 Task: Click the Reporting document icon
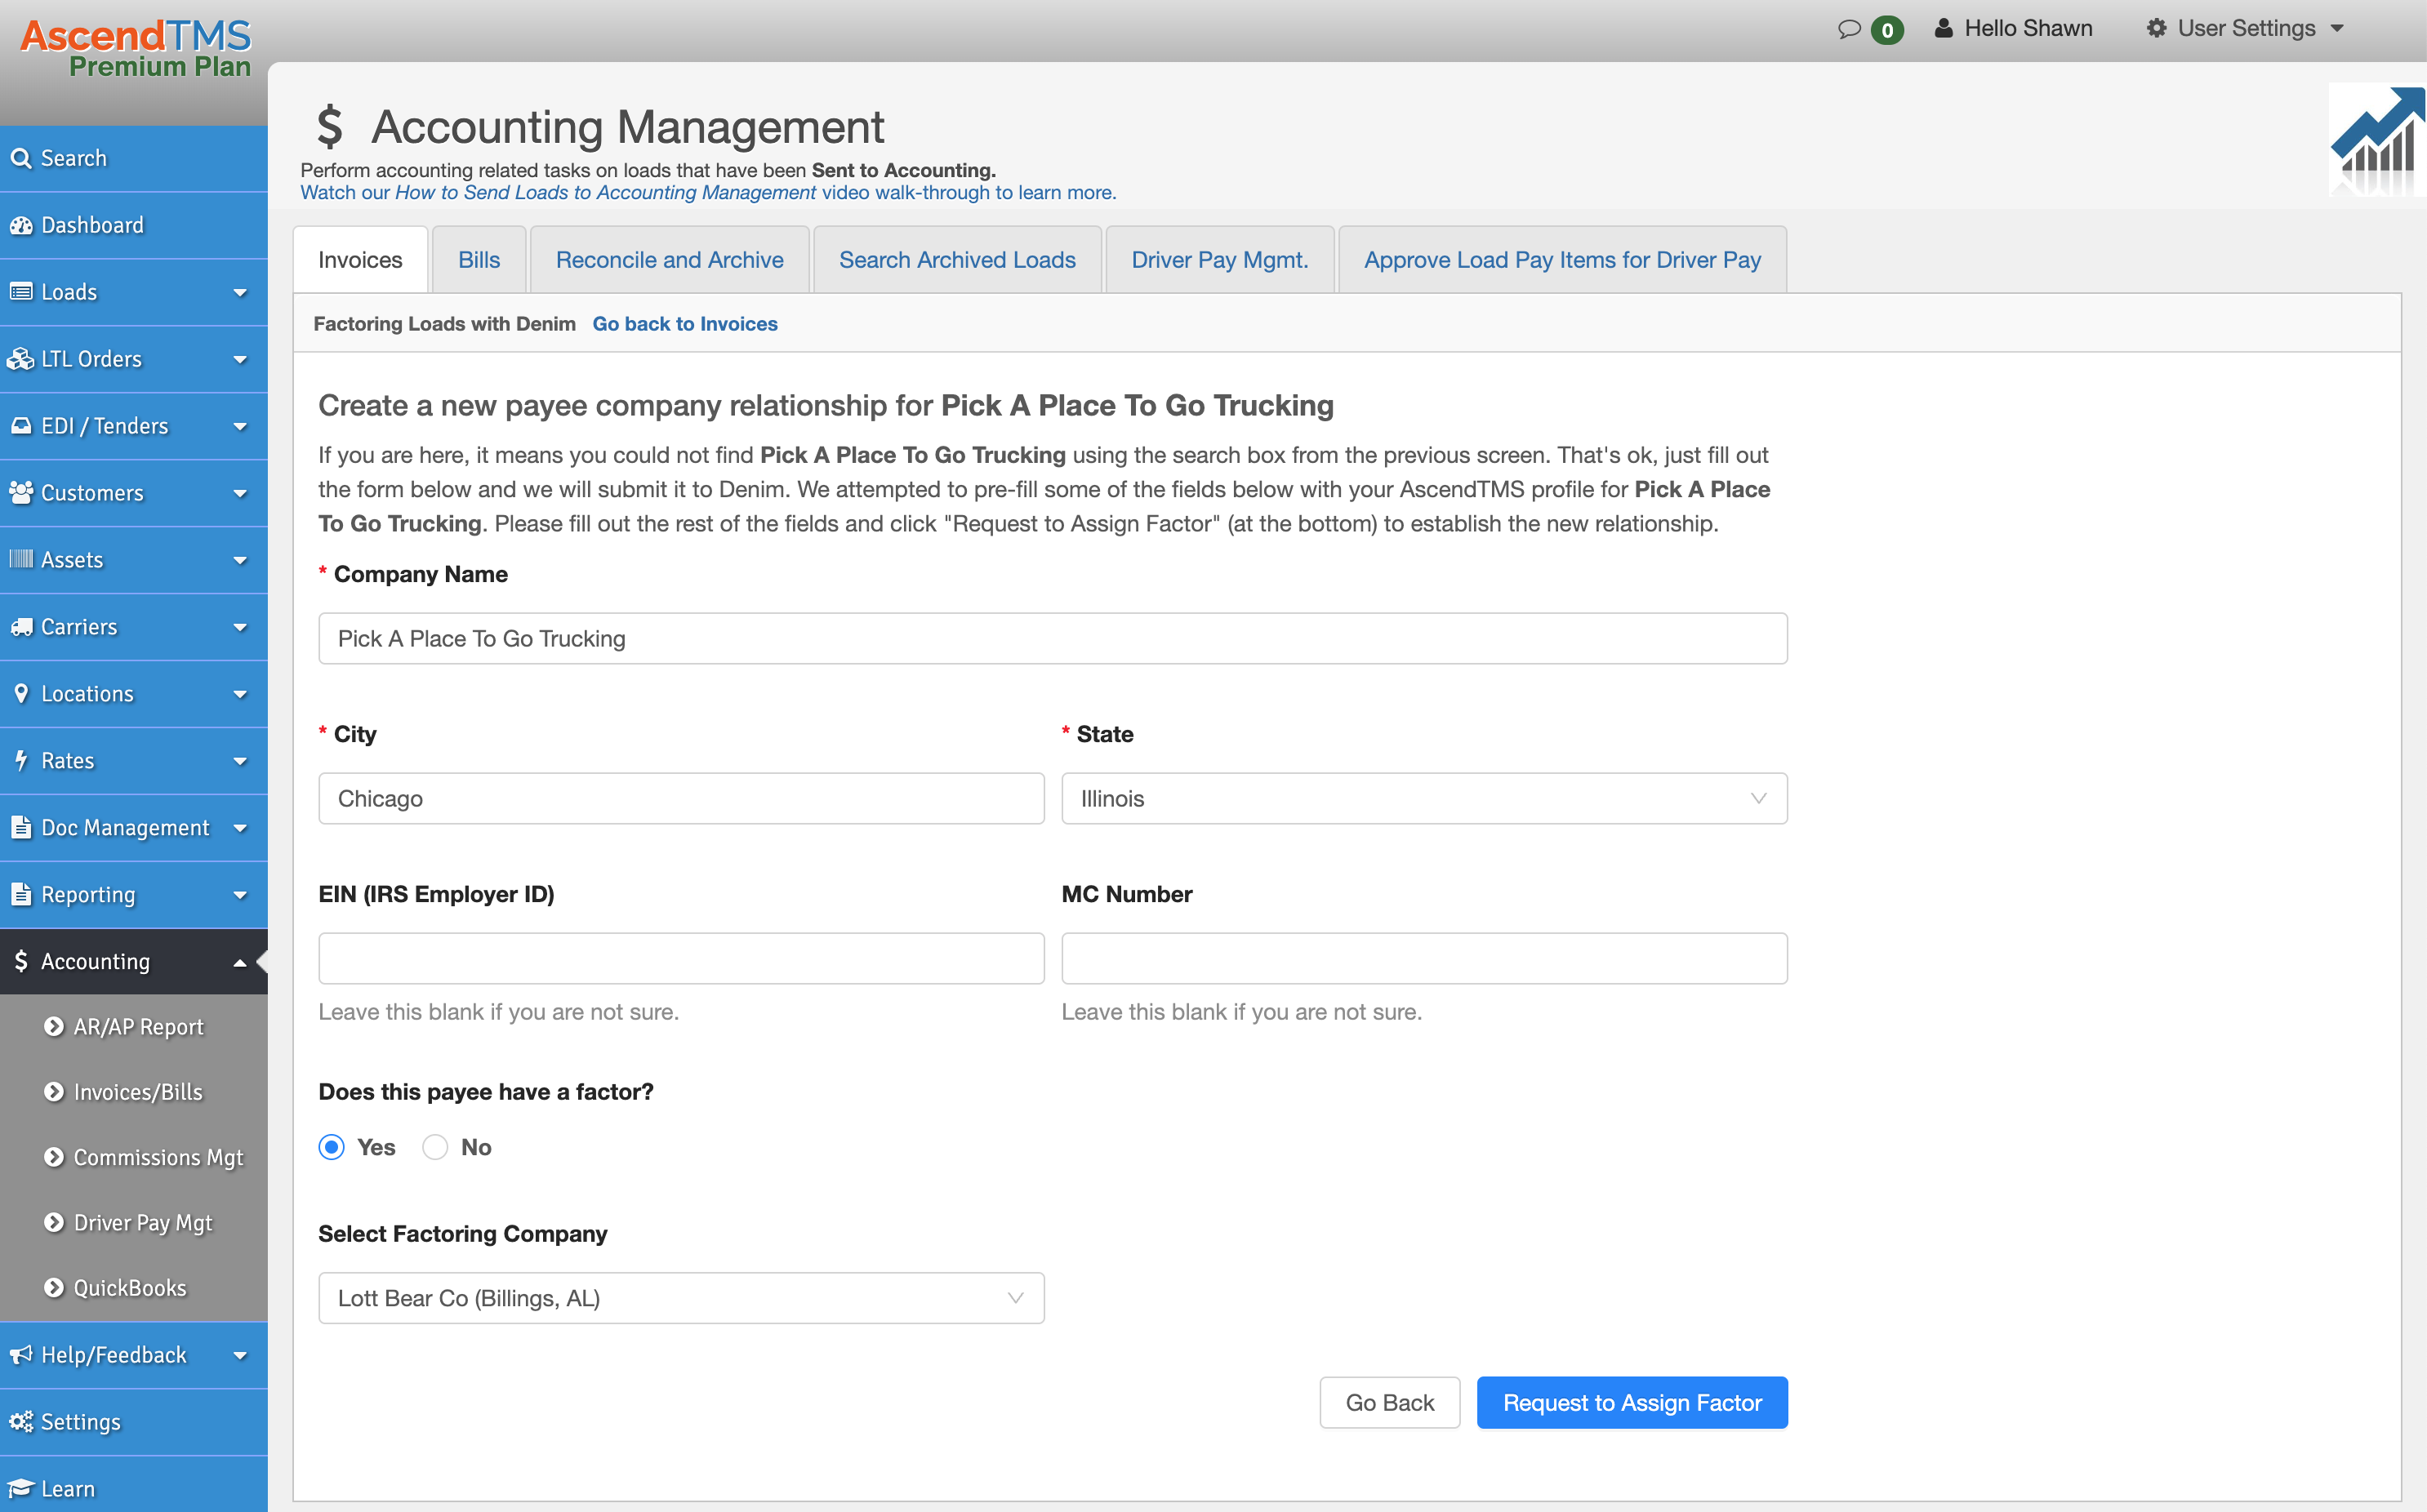tap(21, 894)
